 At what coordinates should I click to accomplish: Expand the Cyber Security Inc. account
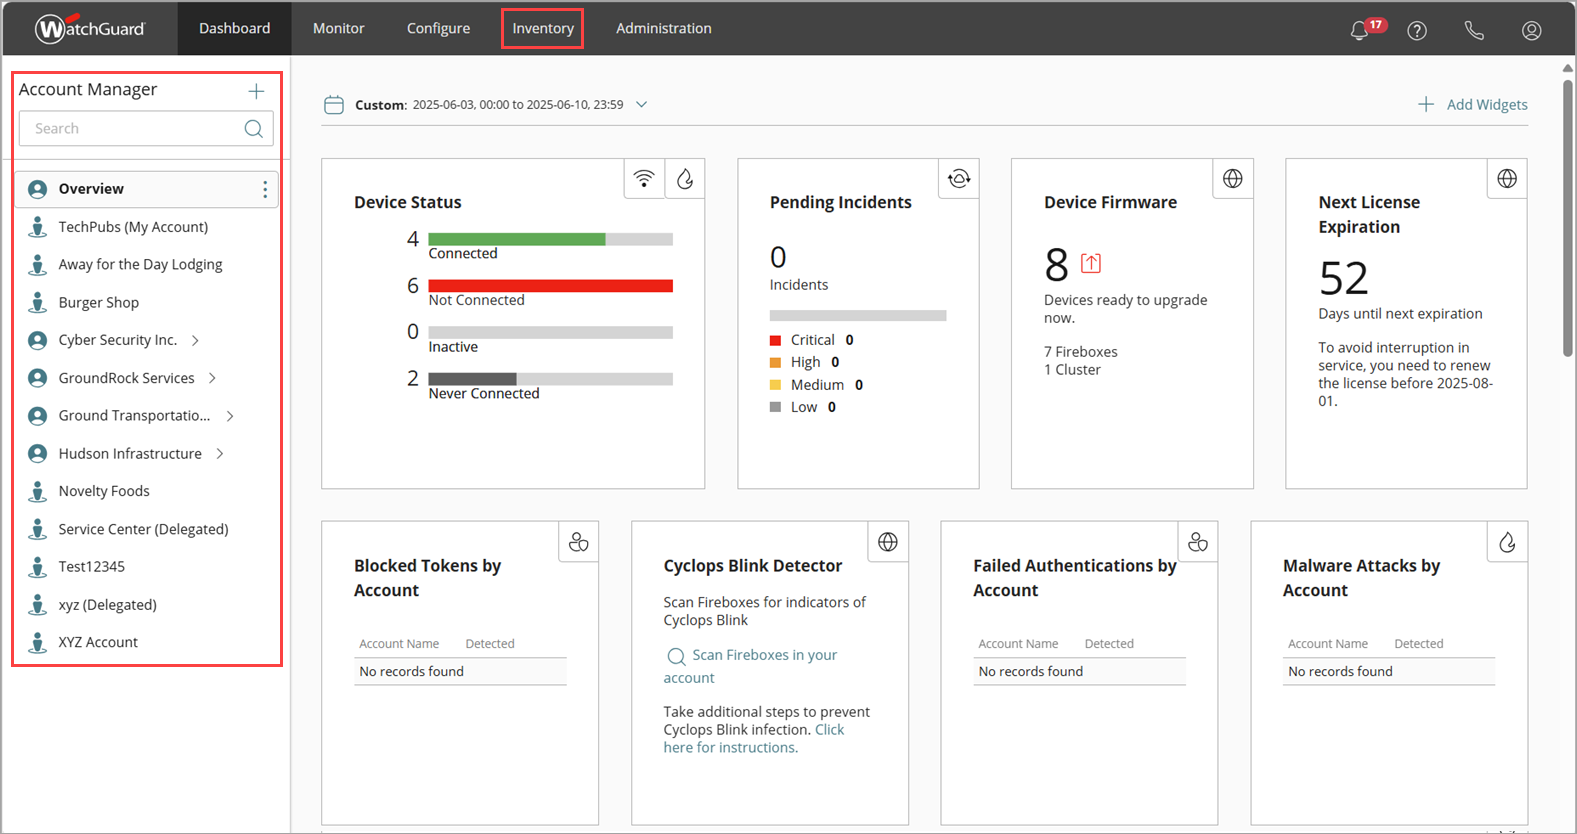tap(196, 340)
